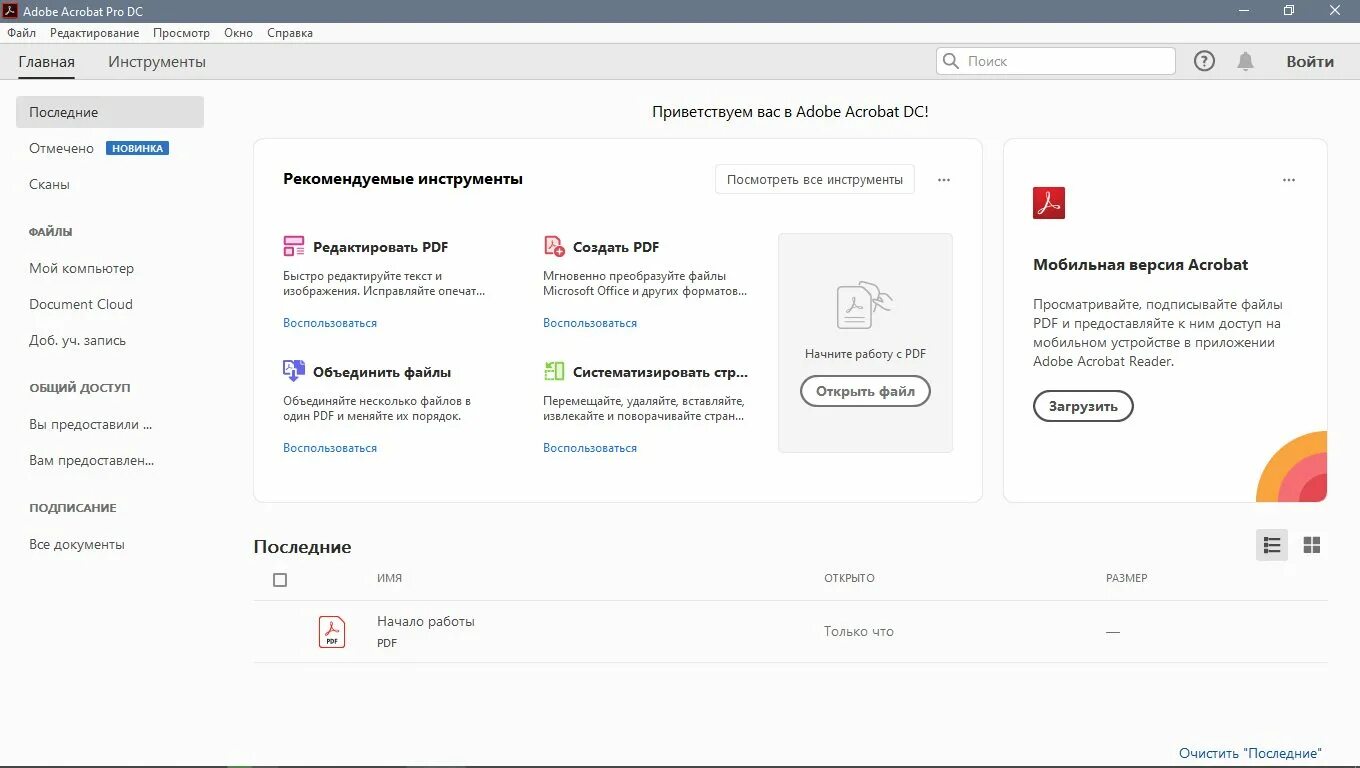Click the PDF file icon for Начало работы
Viewport: 1360px width, 768px height.
tap(332, 632)
